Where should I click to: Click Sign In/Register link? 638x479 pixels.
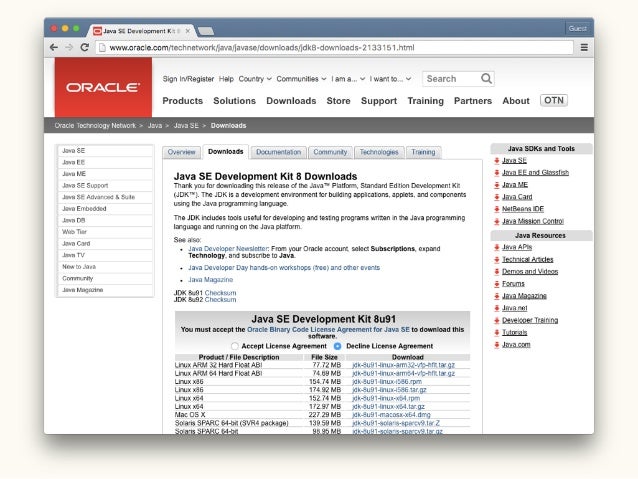pos(188,79)
